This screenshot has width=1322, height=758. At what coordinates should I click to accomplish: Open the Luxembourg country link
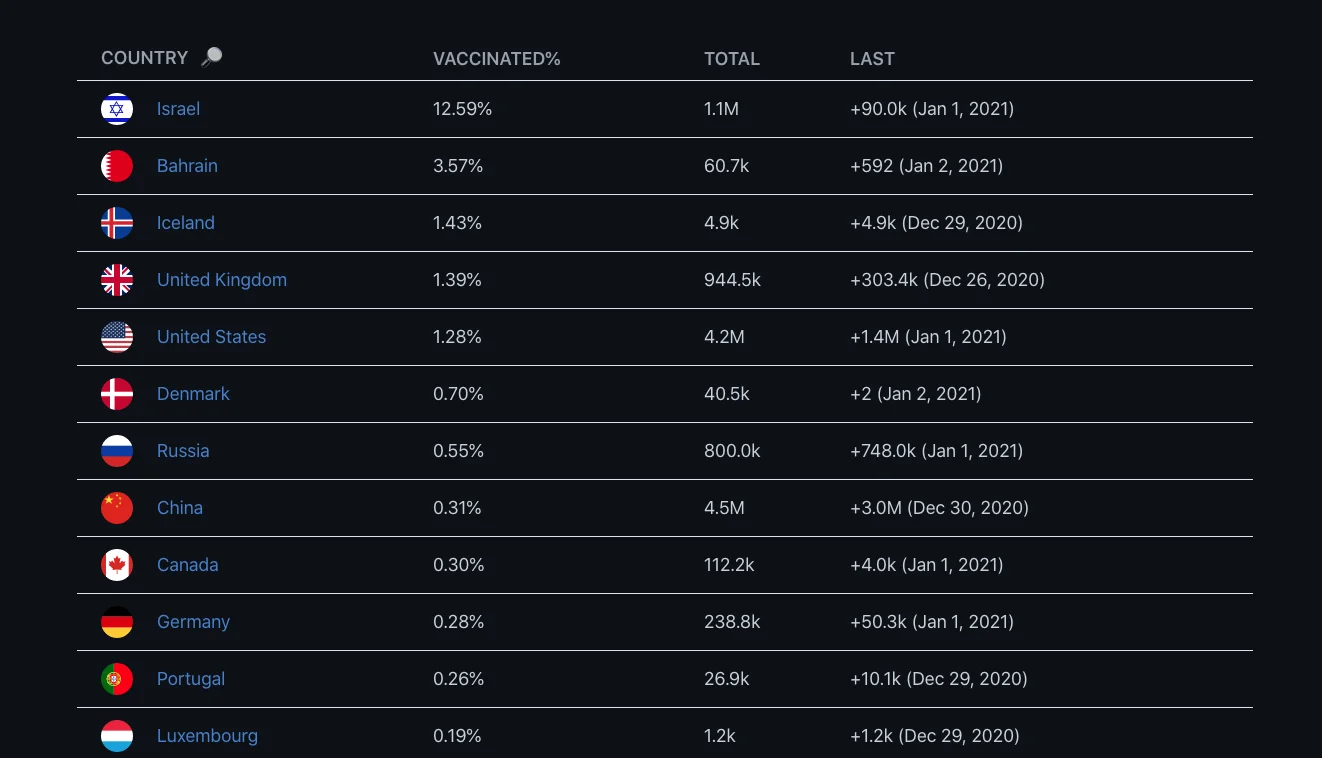click(x=207, y=736)
